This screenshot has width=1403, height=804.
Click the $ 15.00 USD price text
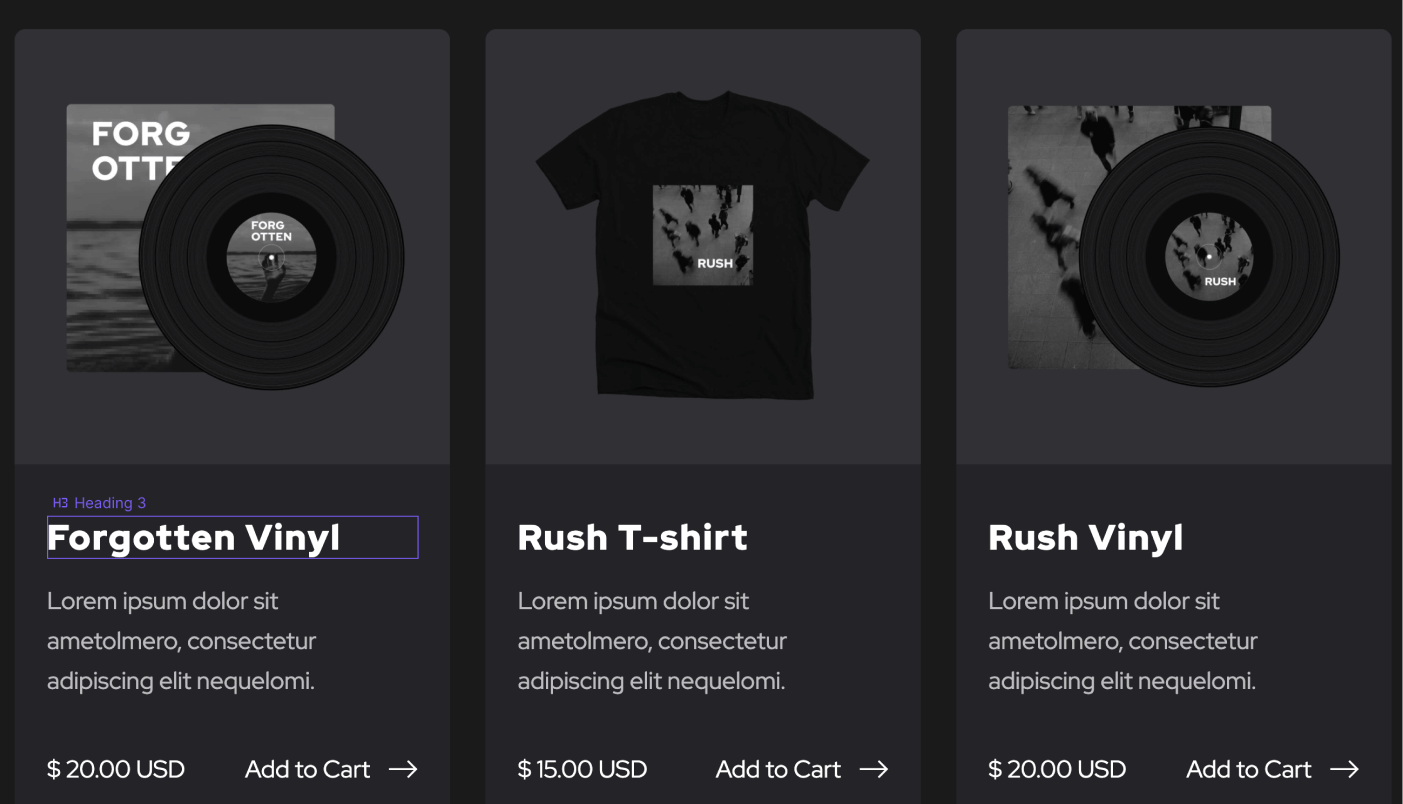582,769
